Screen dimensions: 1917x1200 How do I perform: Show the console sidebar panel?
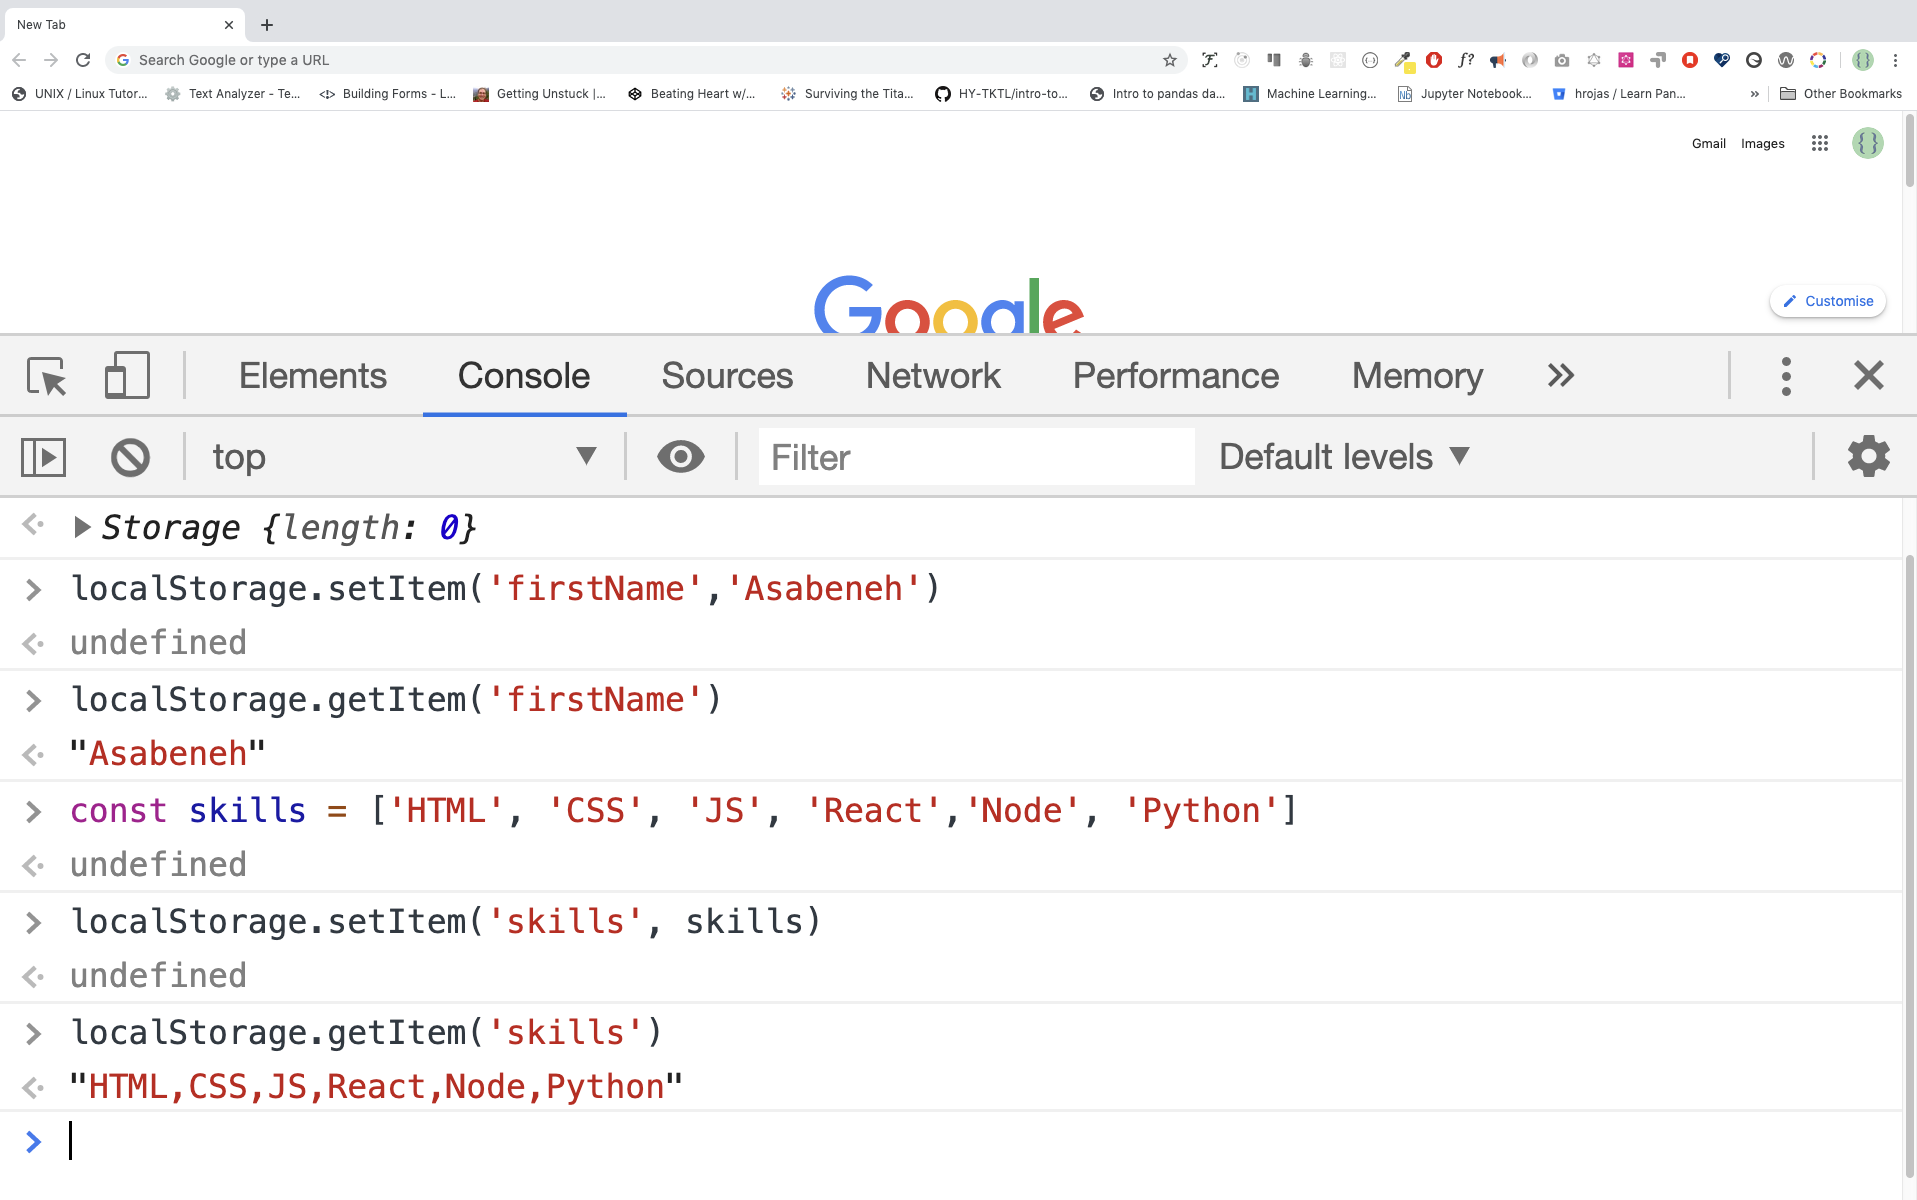click(43, 457)
